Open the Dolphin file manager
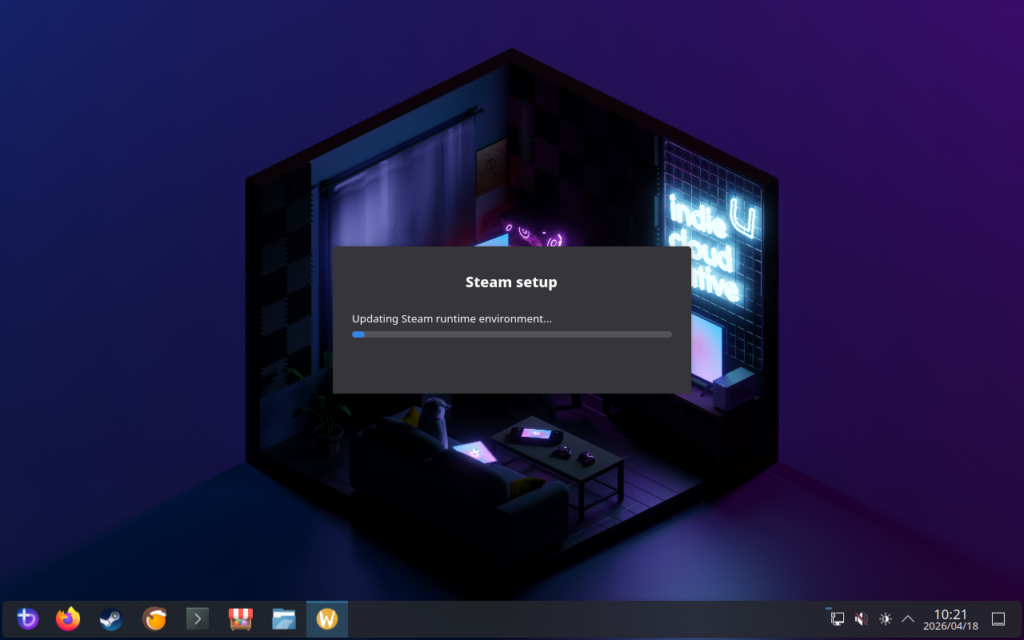Viewport: 1024px width, 640px height. pos(284,619)
